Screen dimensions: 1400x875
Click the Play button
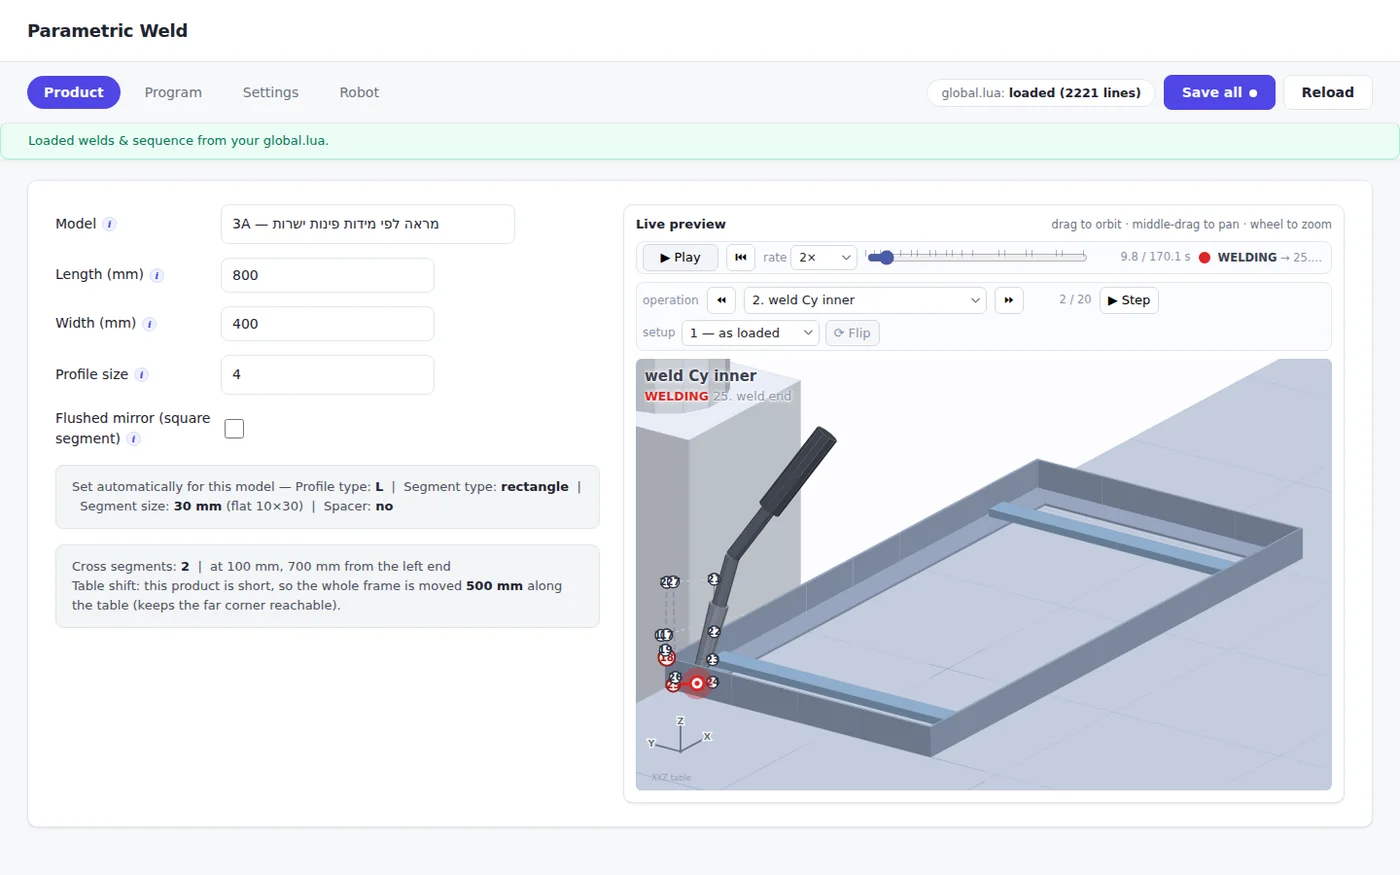coord(680,258)
